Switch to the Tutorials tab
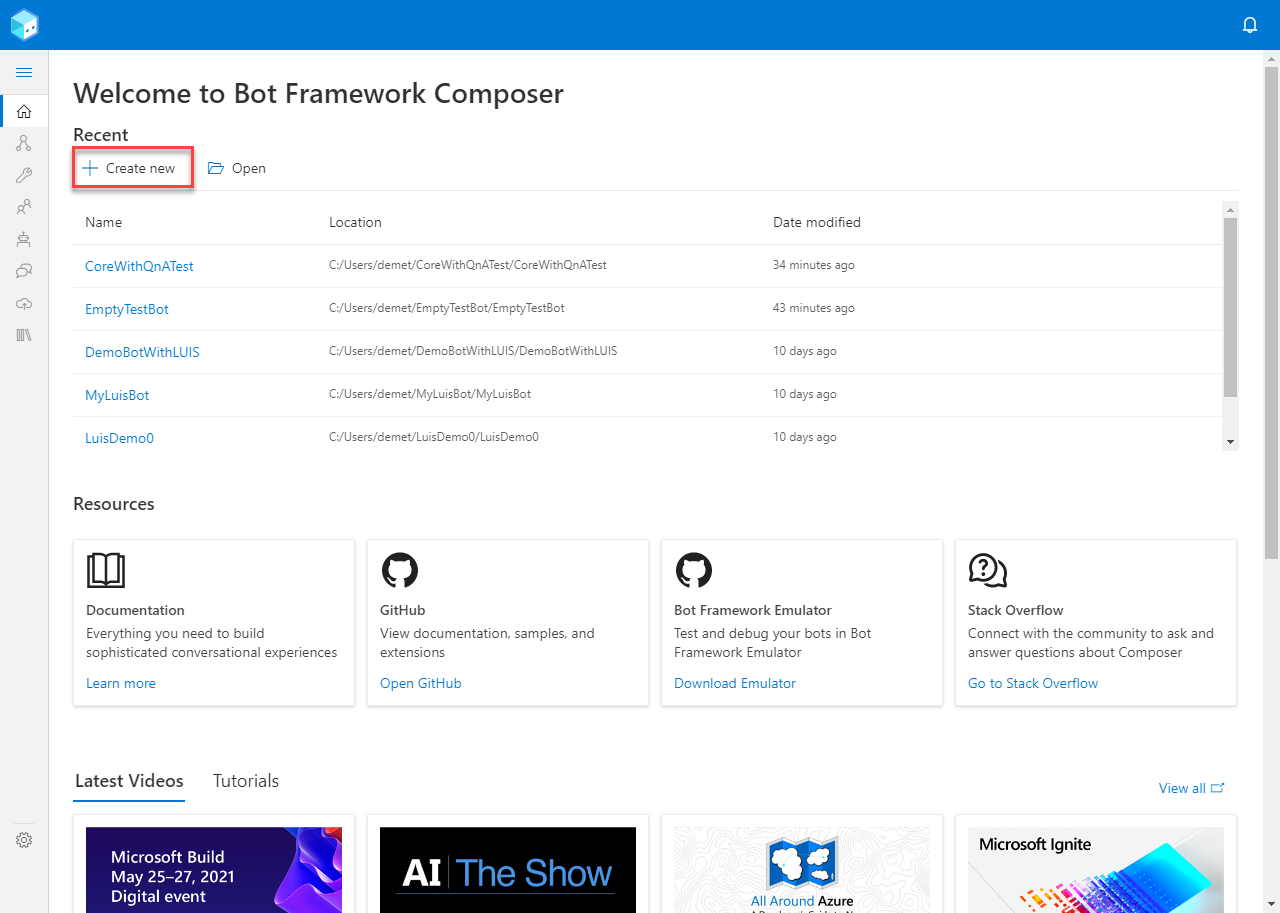Image resolution: width=1280 pixels, height=913 pixels. coord(246,781)
